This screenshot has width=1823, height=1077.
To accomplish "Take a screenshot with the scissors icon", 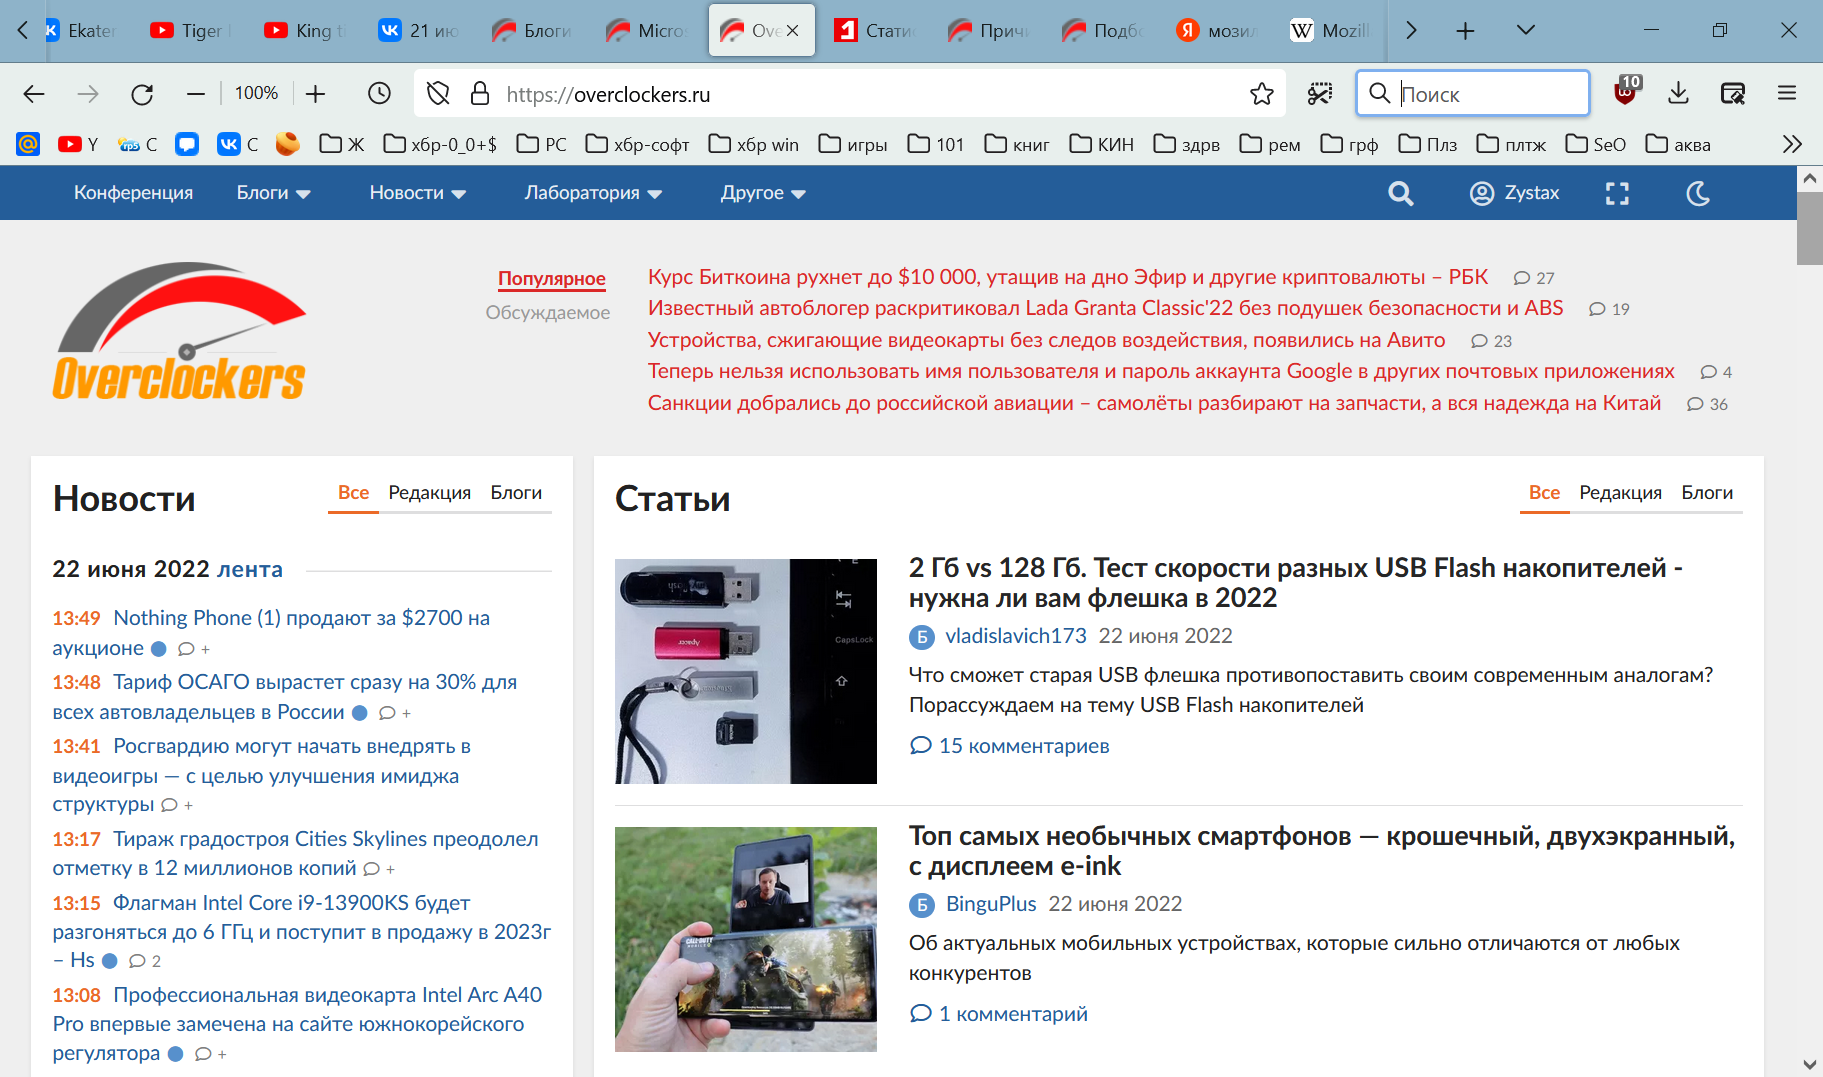I will click(x=1320, y=94).
